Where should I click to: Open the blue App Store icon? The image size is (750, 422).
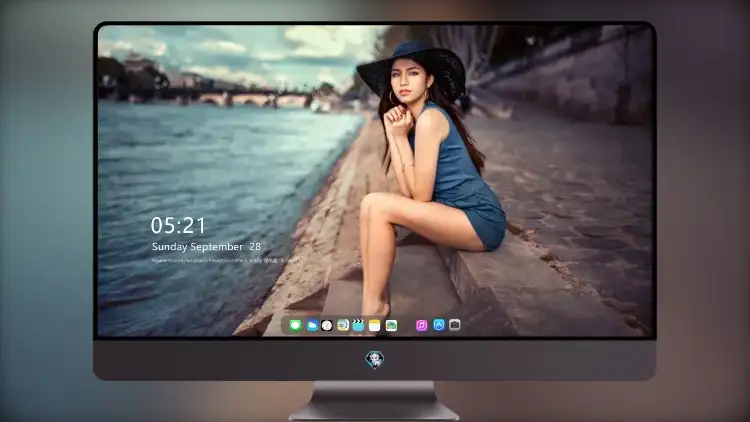[x=439, y=325]
